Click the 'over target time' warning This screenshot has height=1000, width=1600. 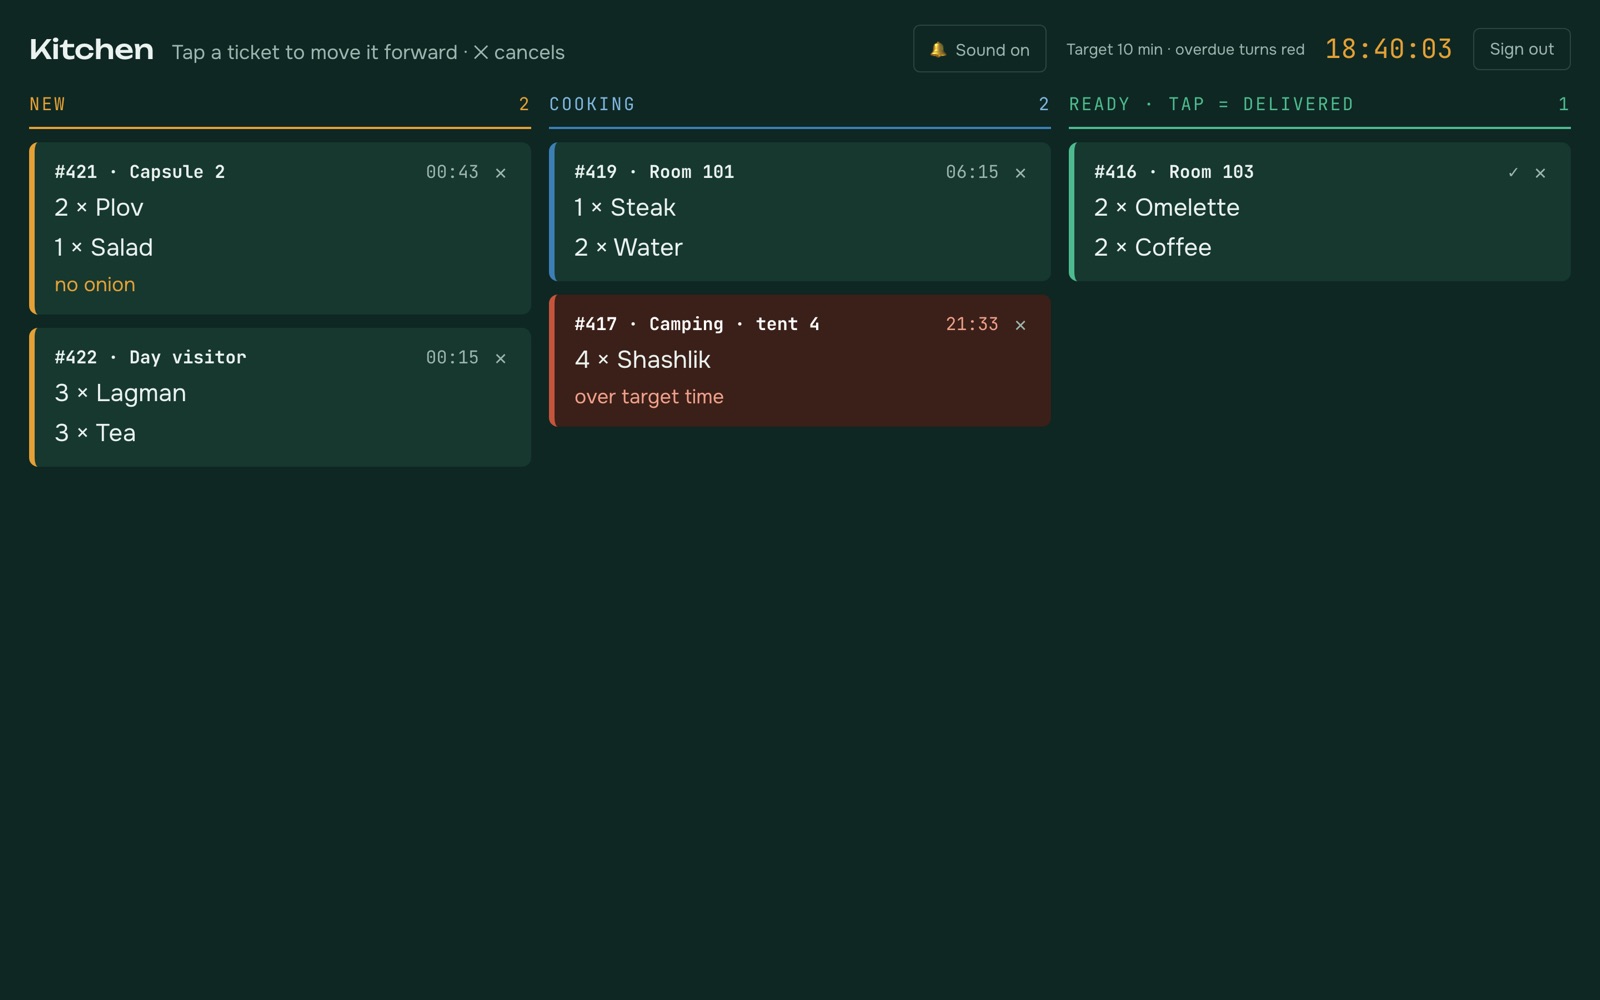tap(649, 397)
